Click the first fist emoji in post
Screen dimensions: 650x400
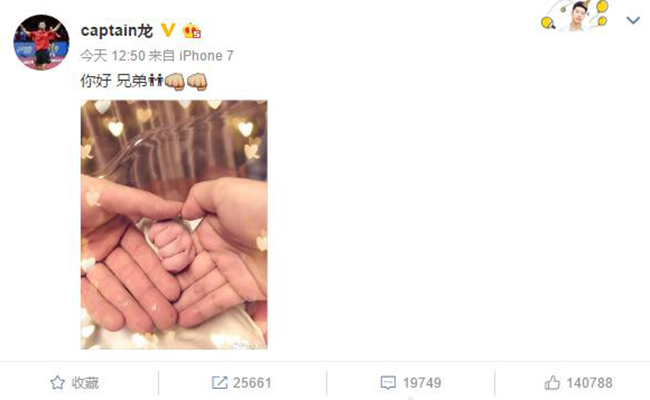(175, 81)
